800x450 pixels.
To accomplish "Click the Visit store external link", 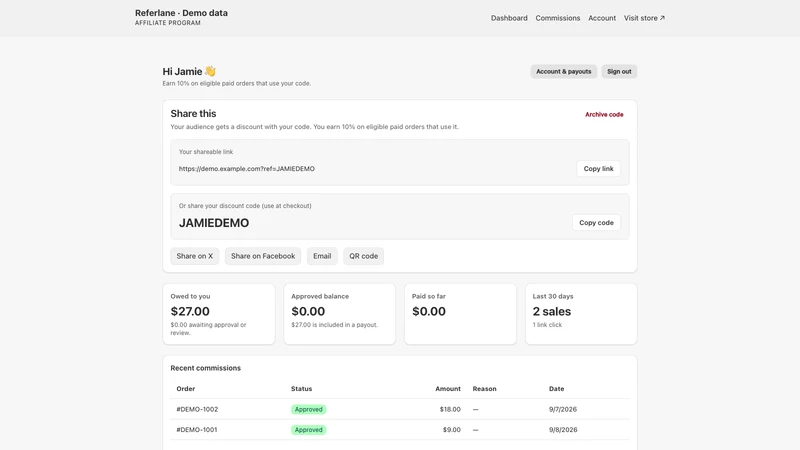I will point(644,18).
